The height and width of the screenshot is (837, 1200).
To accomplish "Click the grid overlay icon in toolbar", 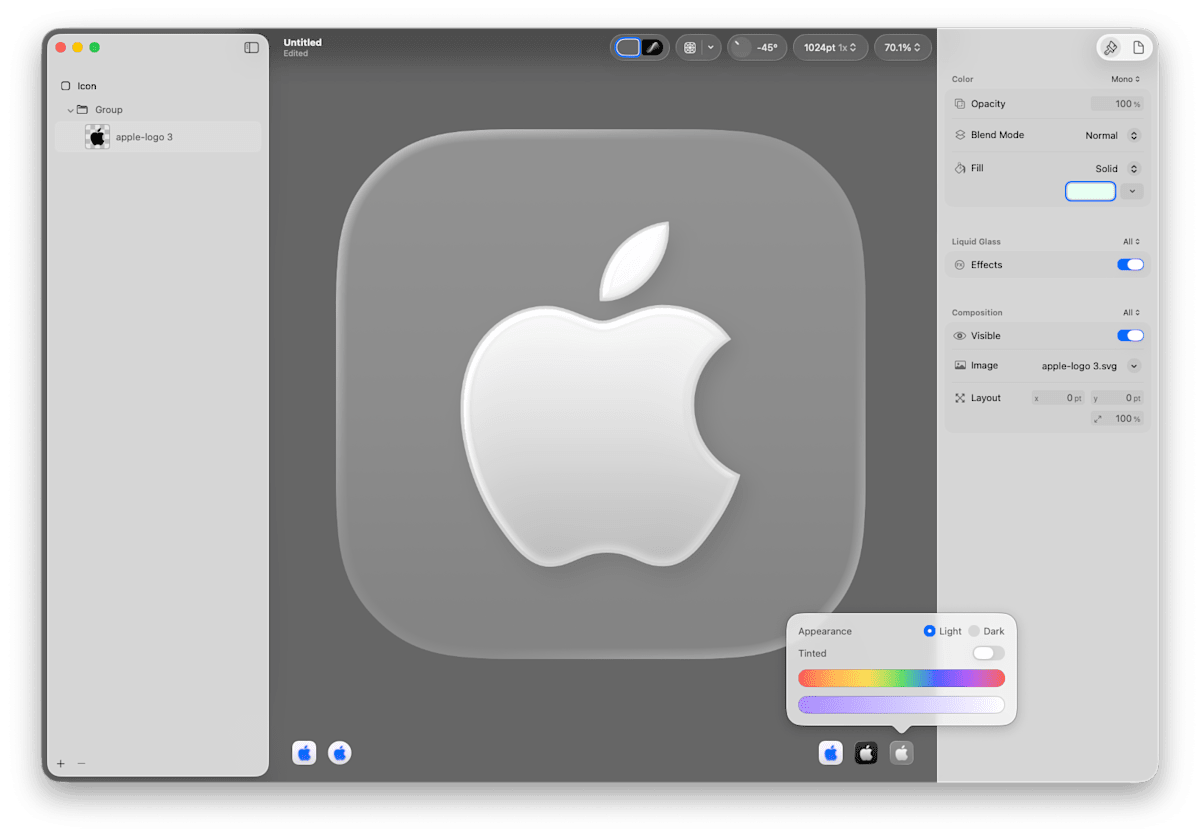I will (x=689, y=47).
